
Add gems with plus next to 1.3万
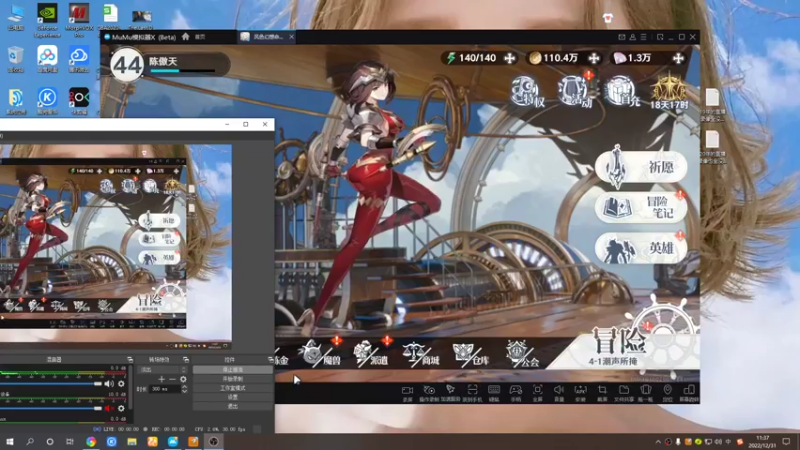[x=678, y=58]
